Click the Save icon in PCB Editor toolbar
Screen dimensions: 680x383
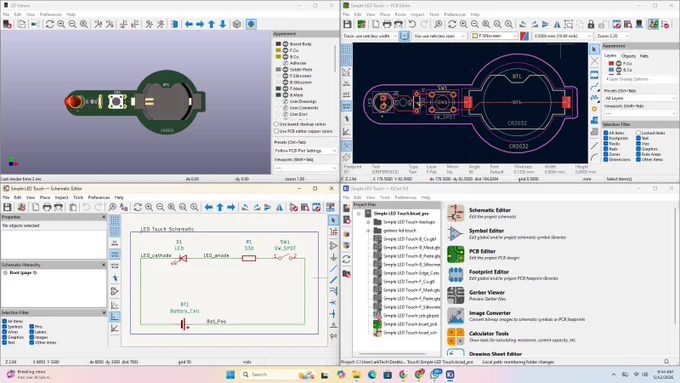point(347,24)
